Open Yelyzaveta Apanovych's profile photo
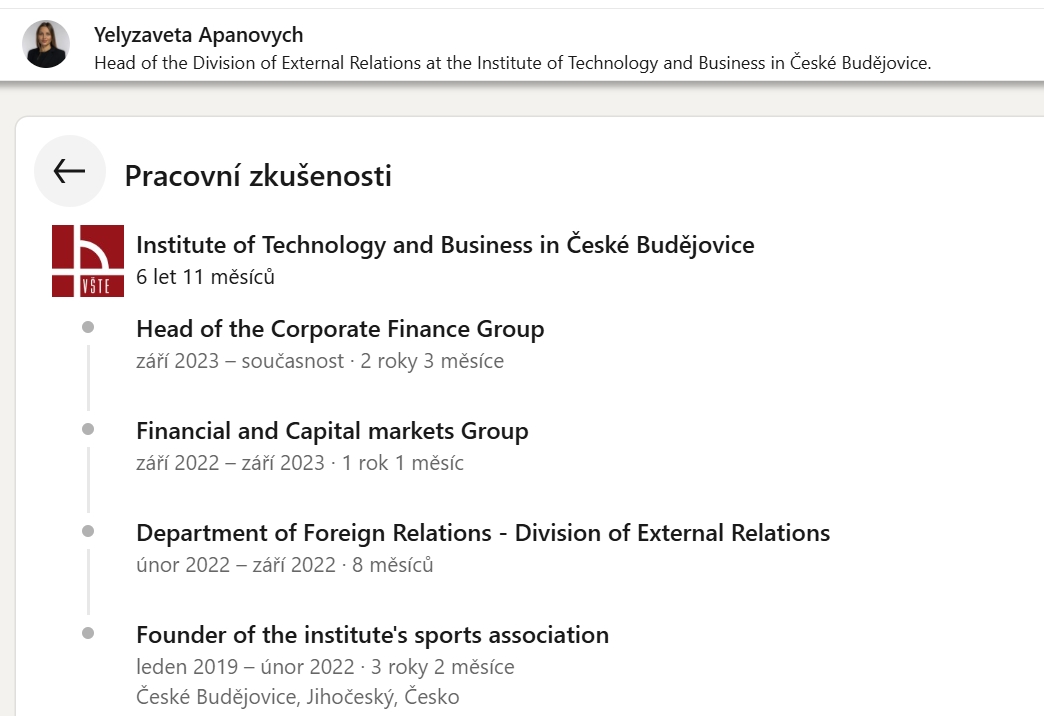Screen dimensions: 1044x716 click(x=46, y=44)
